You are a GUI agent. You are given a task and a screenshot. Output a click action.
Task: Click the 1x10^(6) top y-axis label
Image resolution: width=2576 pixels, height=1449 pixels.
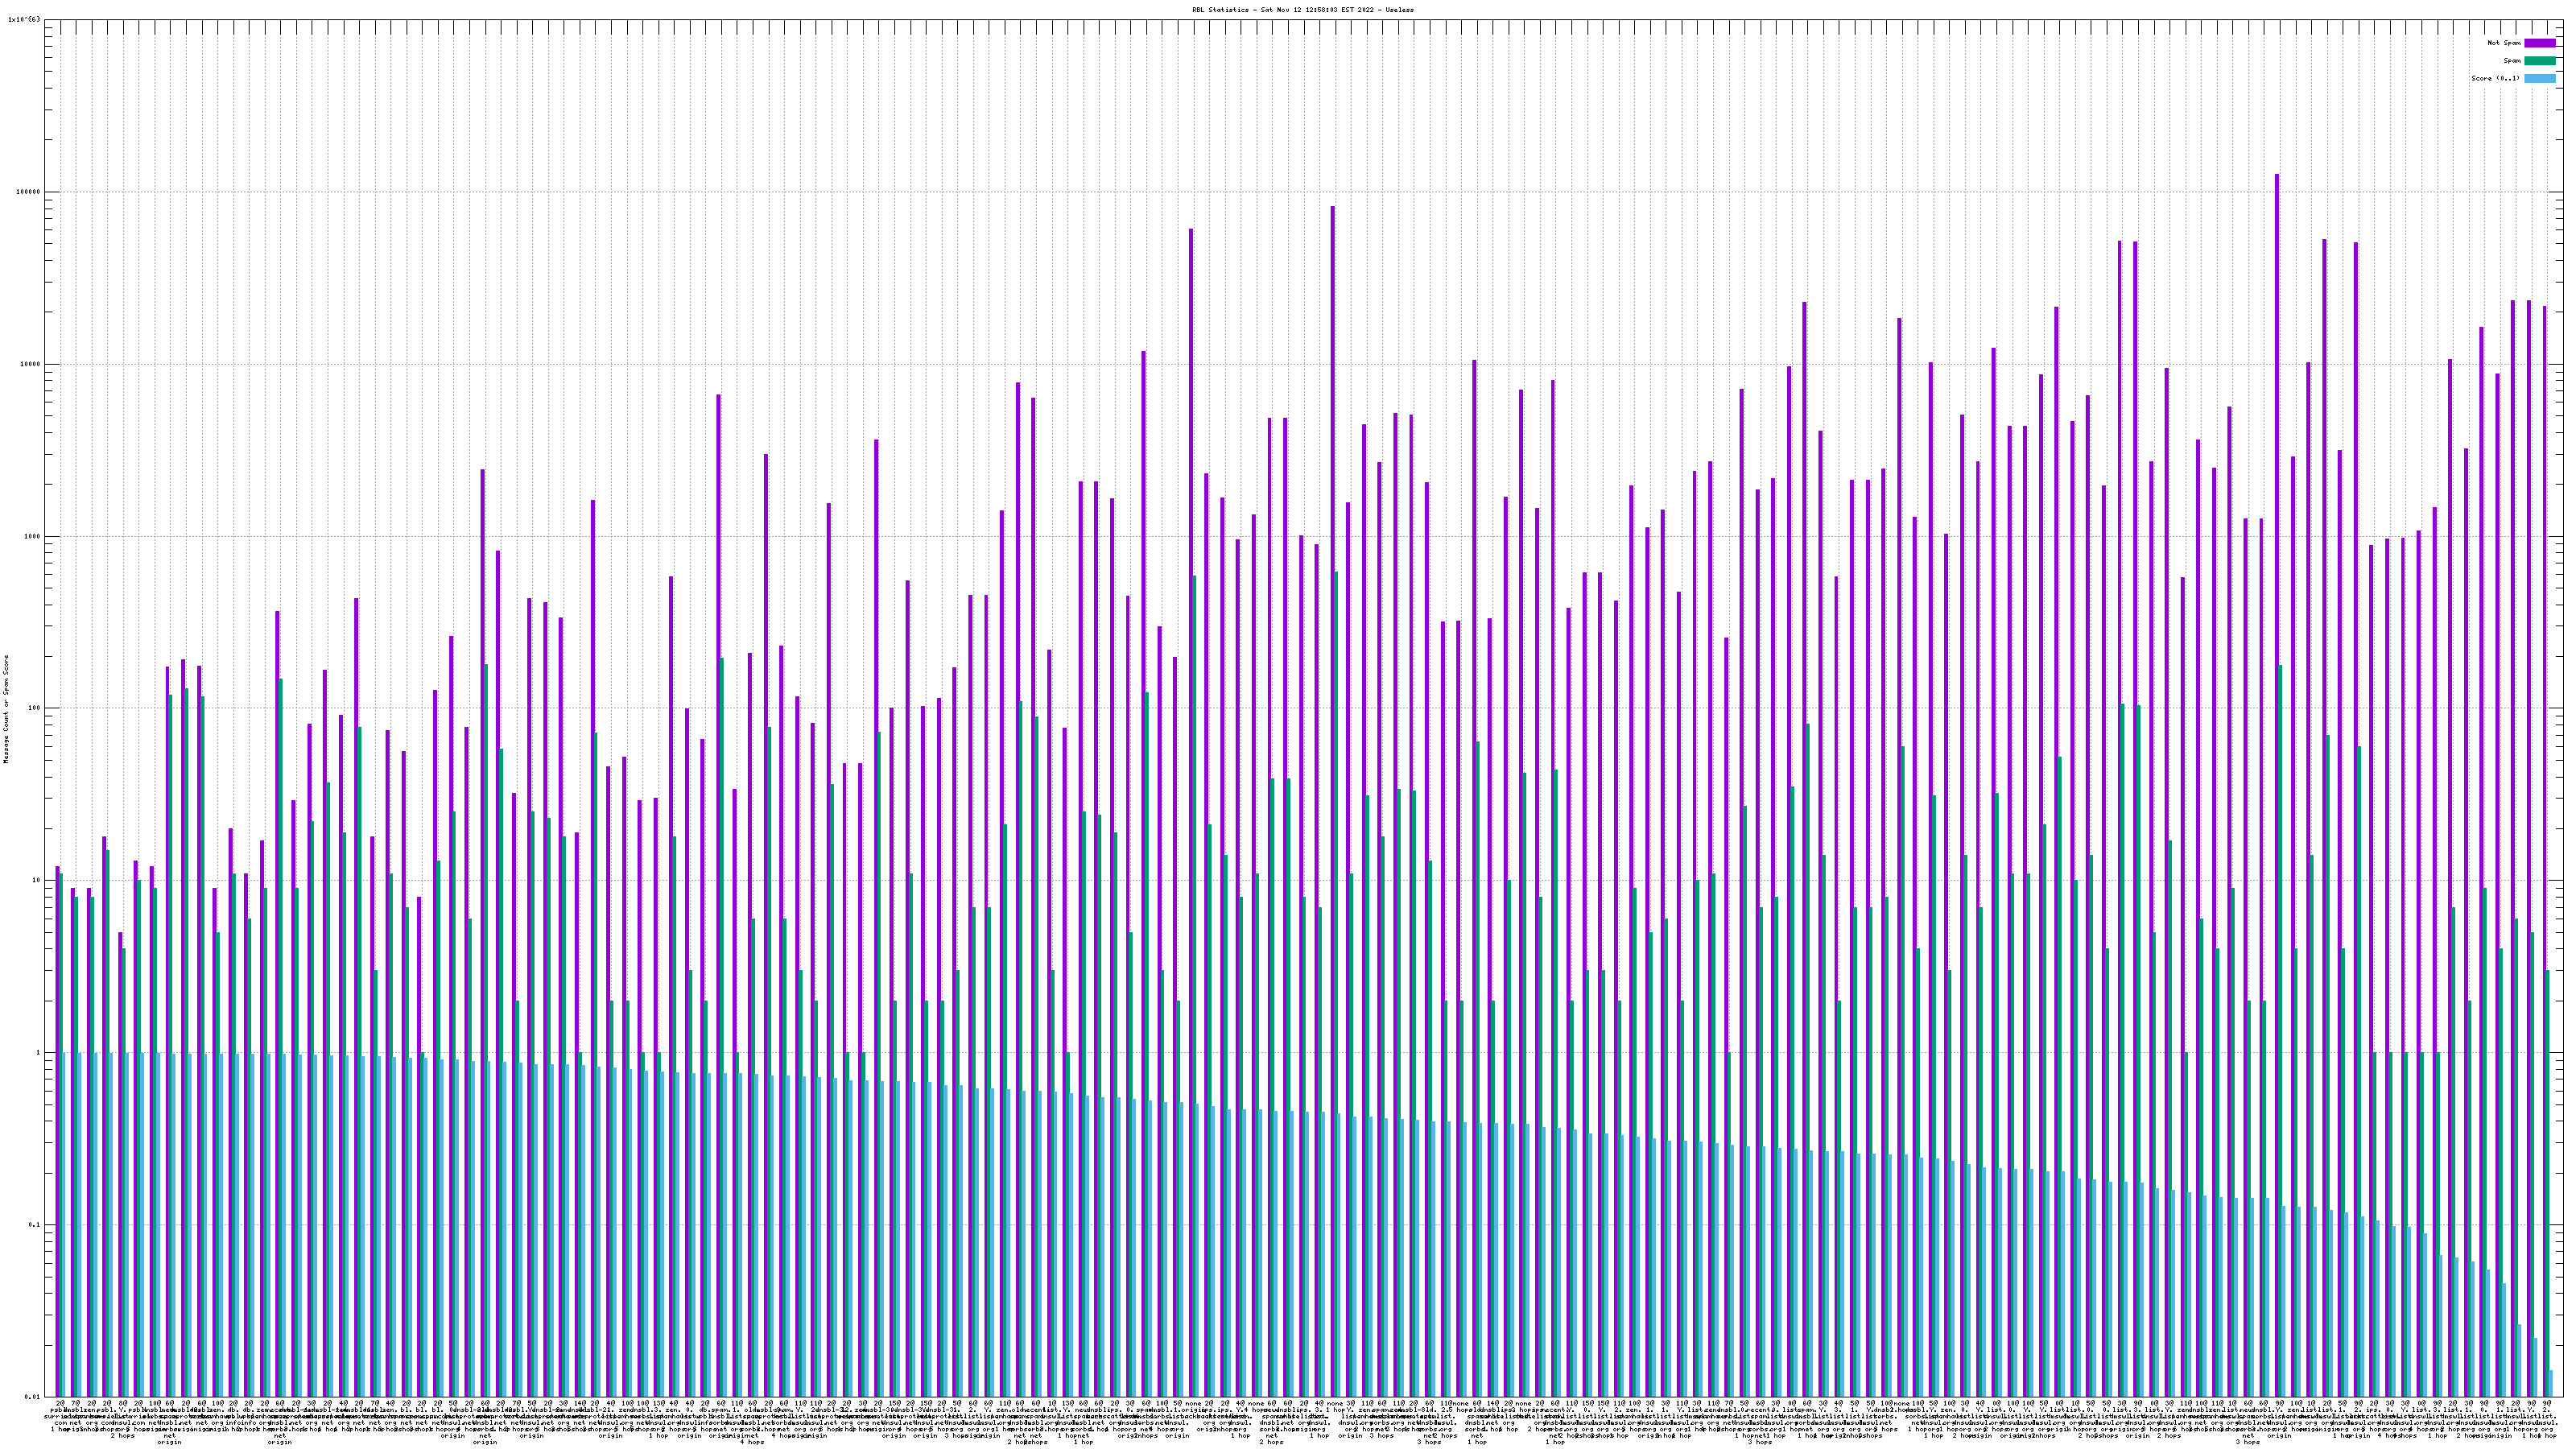(x=24, y=19)
